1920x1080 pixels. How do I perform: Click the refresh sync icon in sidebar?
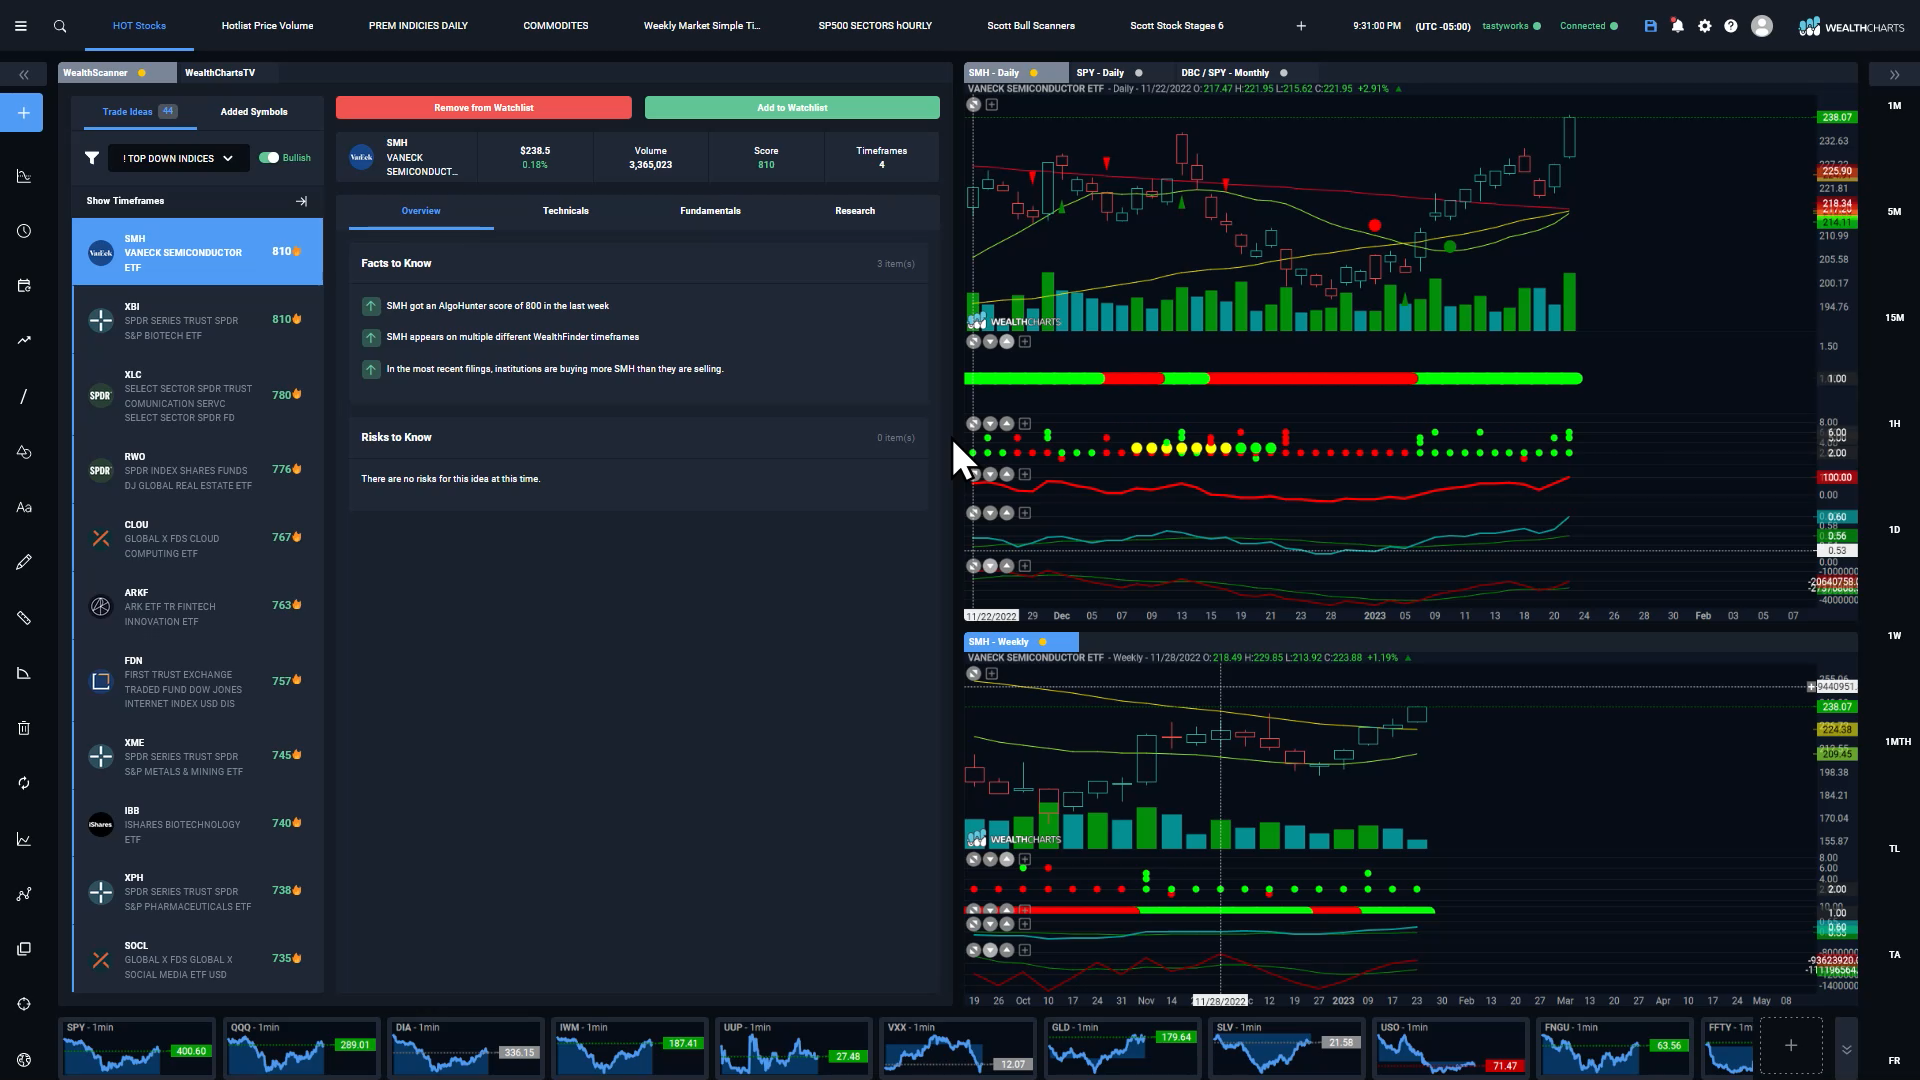click(24, 783)
